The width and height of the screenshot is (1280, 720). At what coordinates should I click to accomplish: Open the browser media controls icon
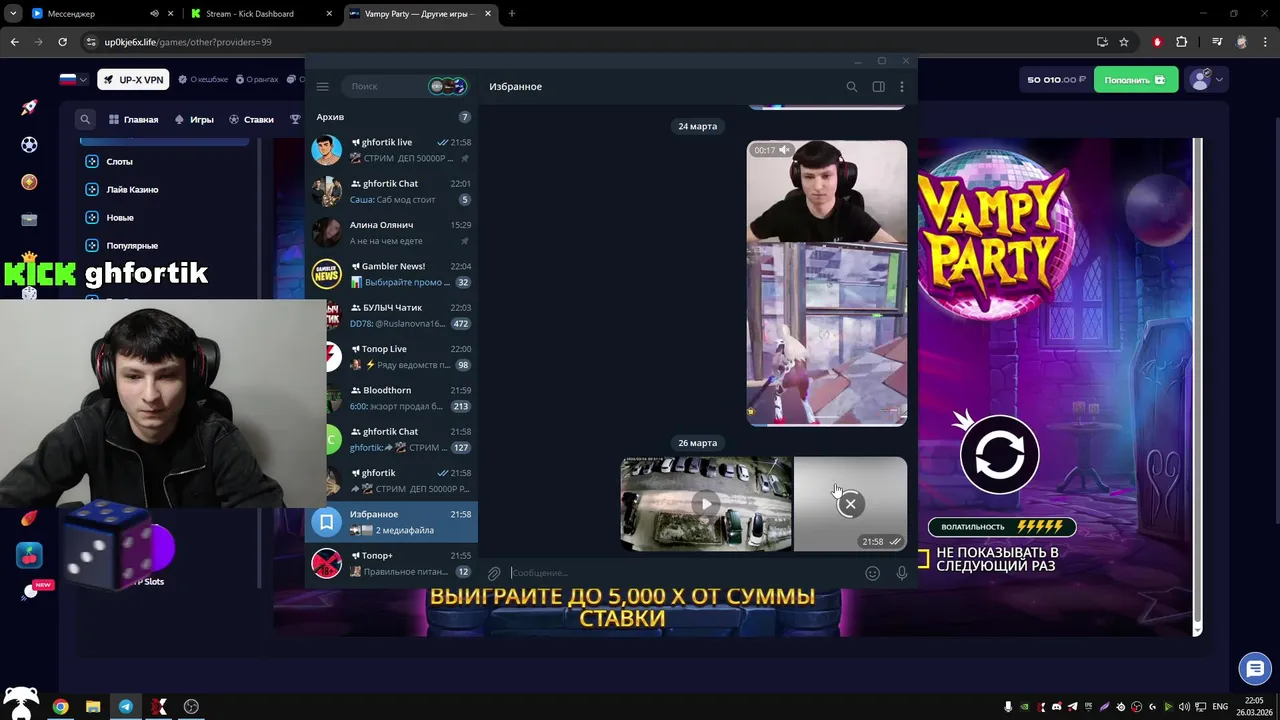(1217, 42)
